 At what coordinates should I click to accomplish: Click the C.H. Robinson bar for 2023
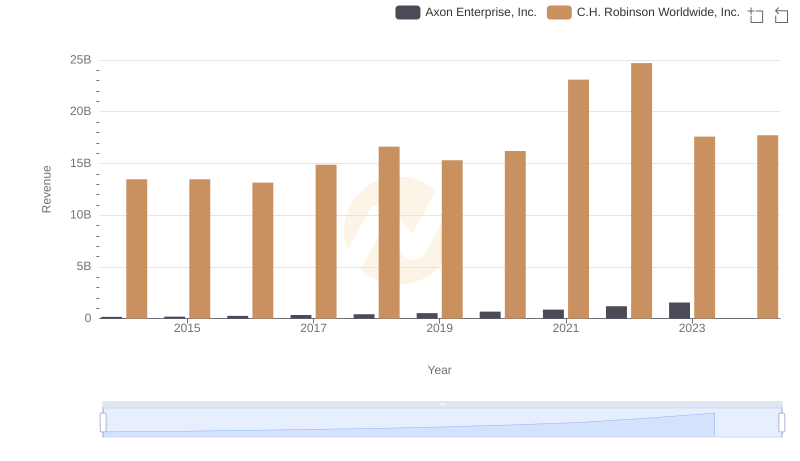[x=705, y=227]
